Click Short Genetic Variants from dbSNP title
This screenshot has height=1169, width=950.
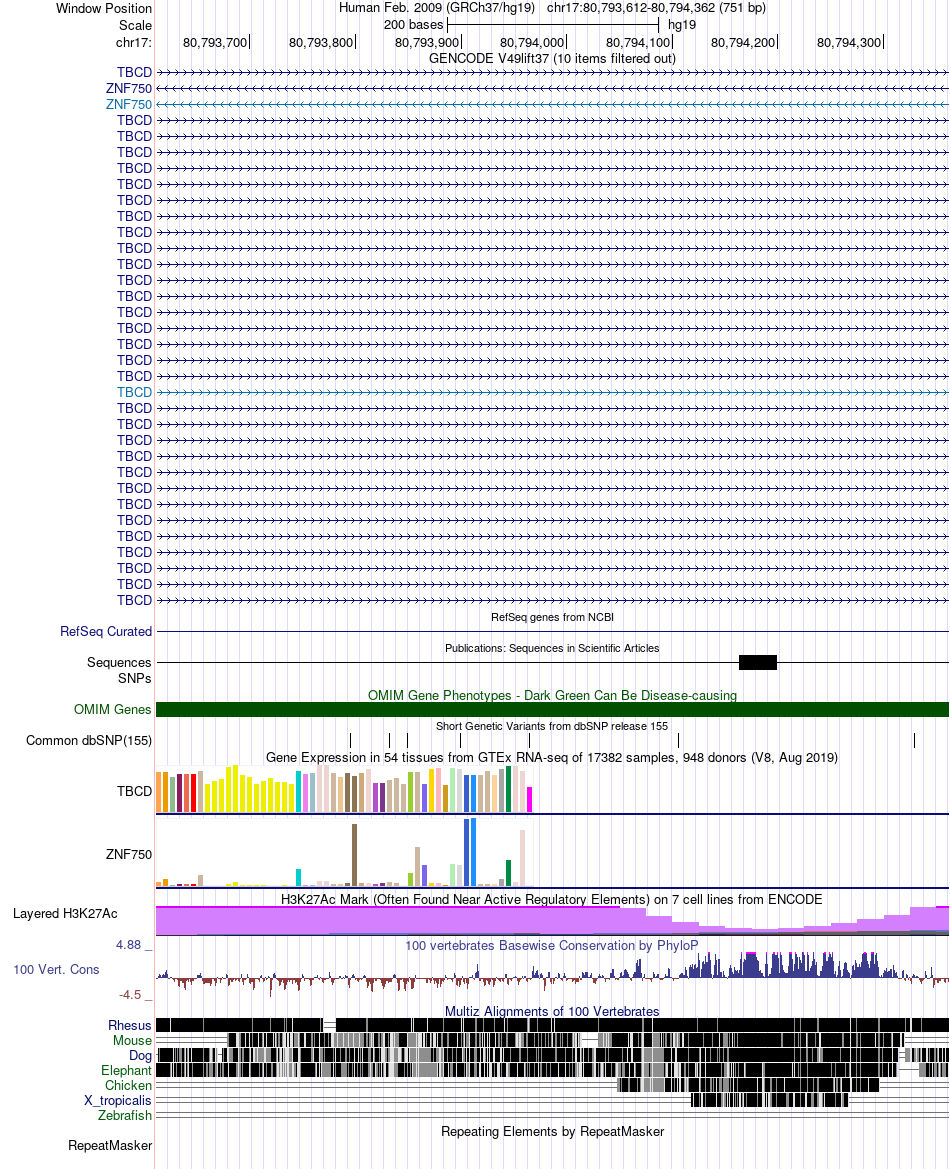click(x=553, y=726)
